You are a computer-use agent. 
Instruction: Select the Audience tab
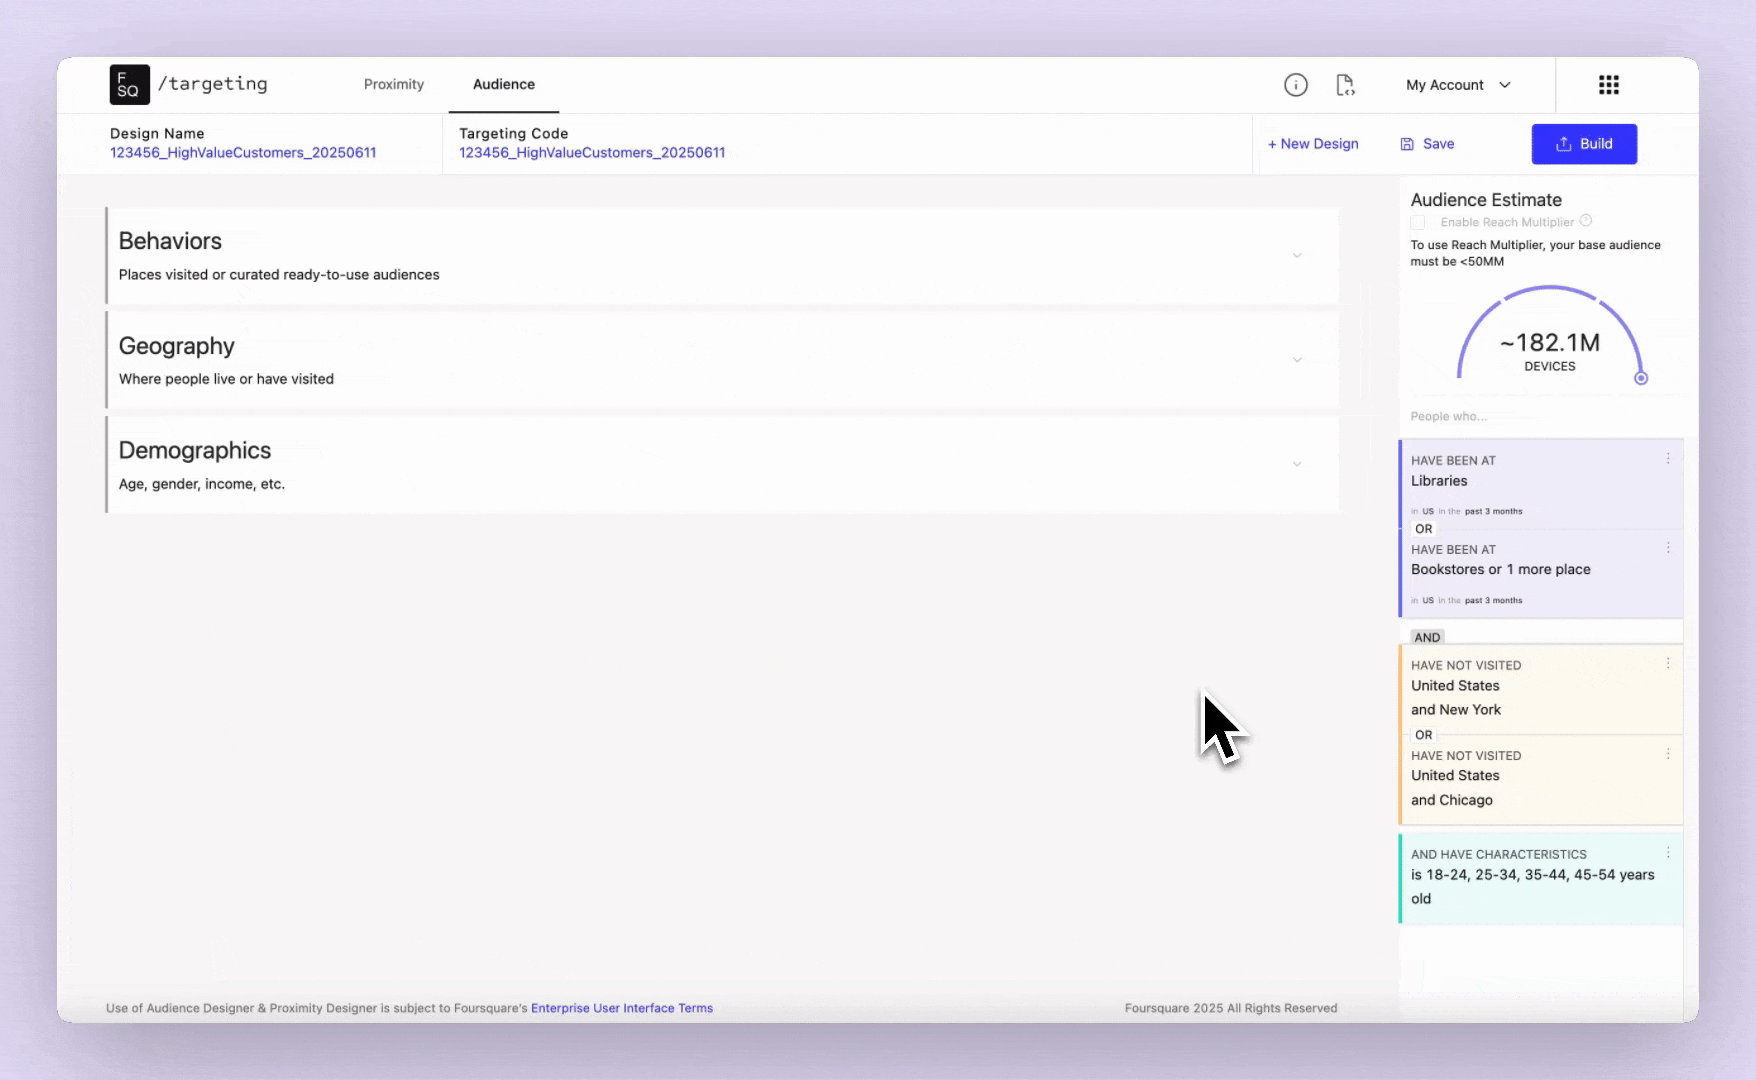click(504, 85)
